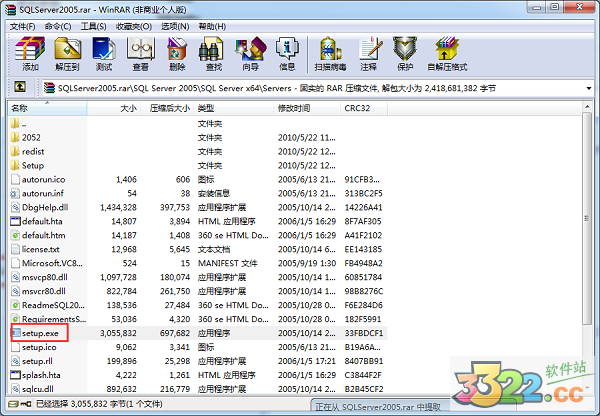Image resolution: width=600 pixels, height=416 pixels.
Task: Select the redist folder icon
Action: pyautogui.click(x=15, y=151)
